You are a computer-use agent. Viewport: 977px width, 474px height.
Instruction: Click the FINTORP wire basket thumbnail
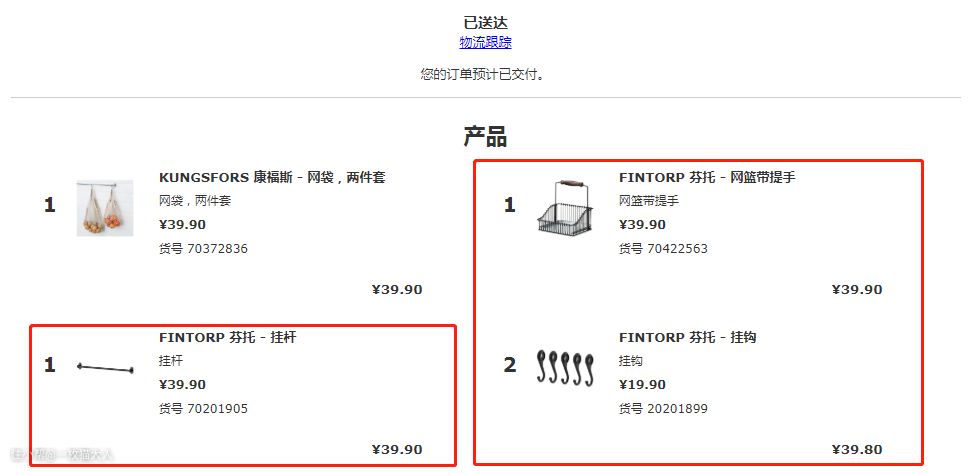[564, 206]
